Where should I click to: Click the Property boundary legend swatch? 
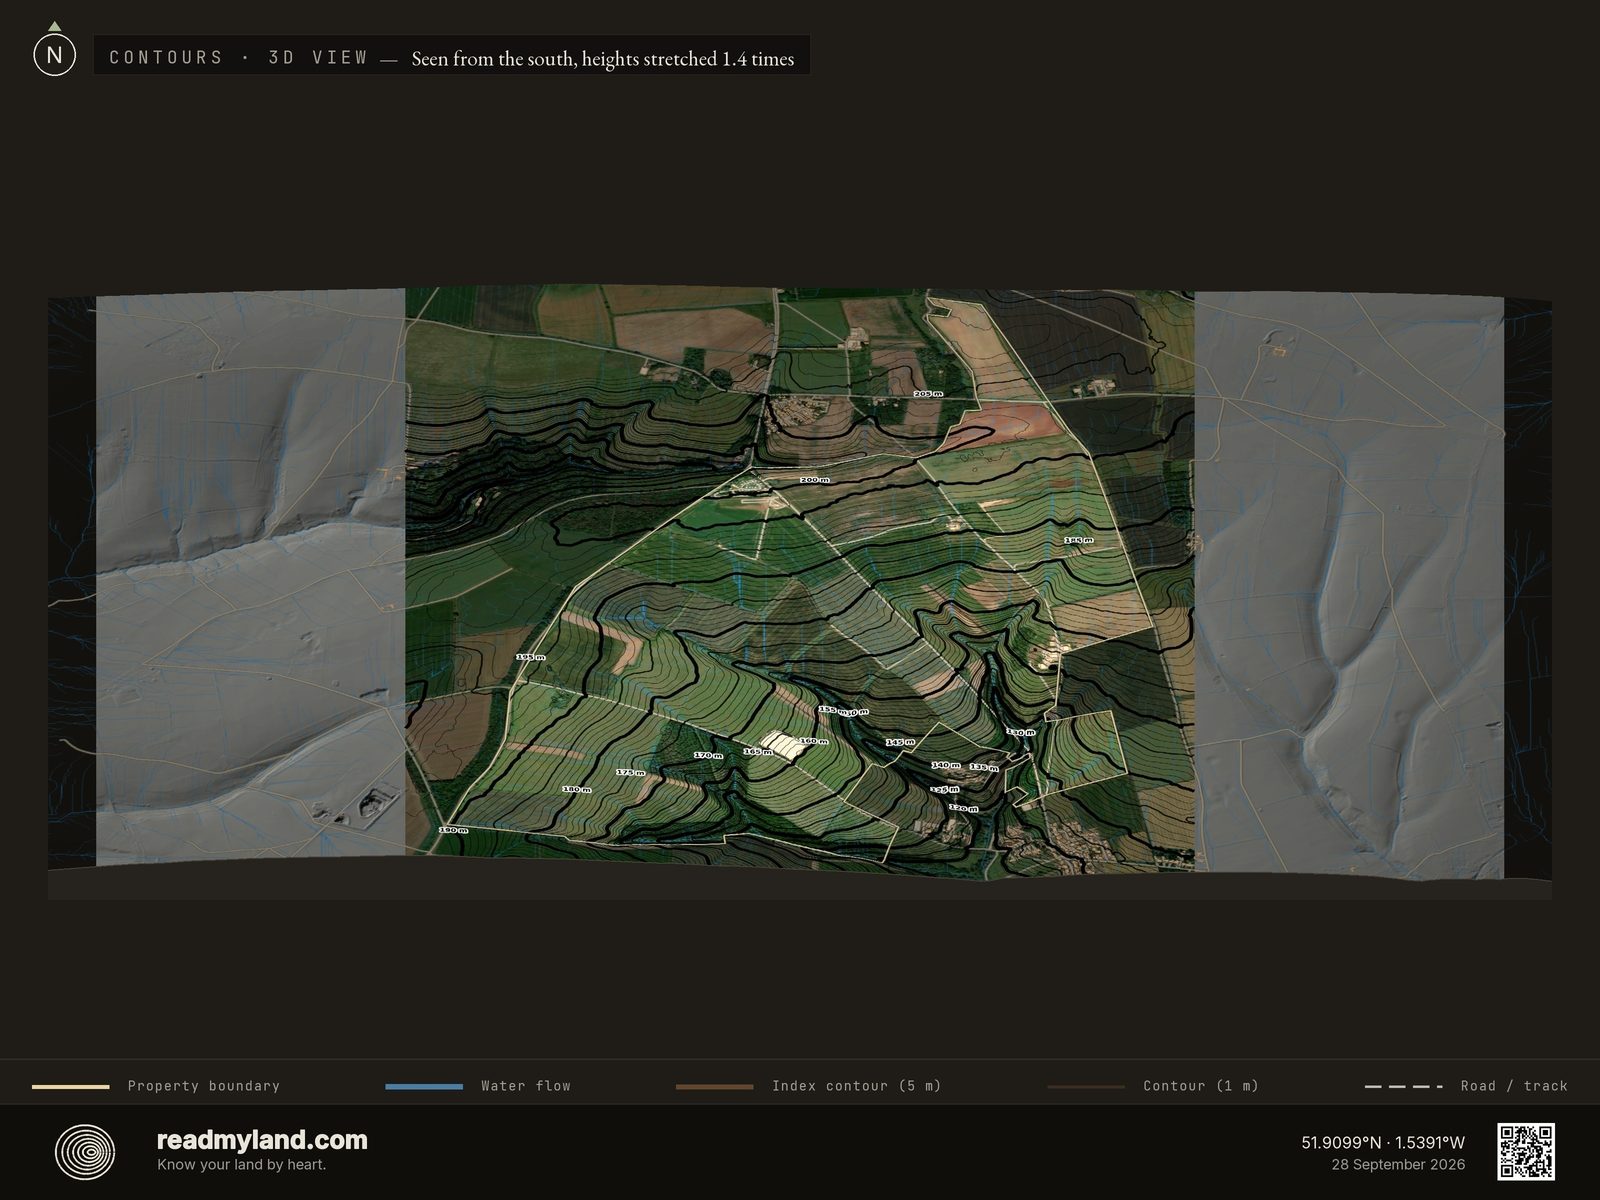70,1086
